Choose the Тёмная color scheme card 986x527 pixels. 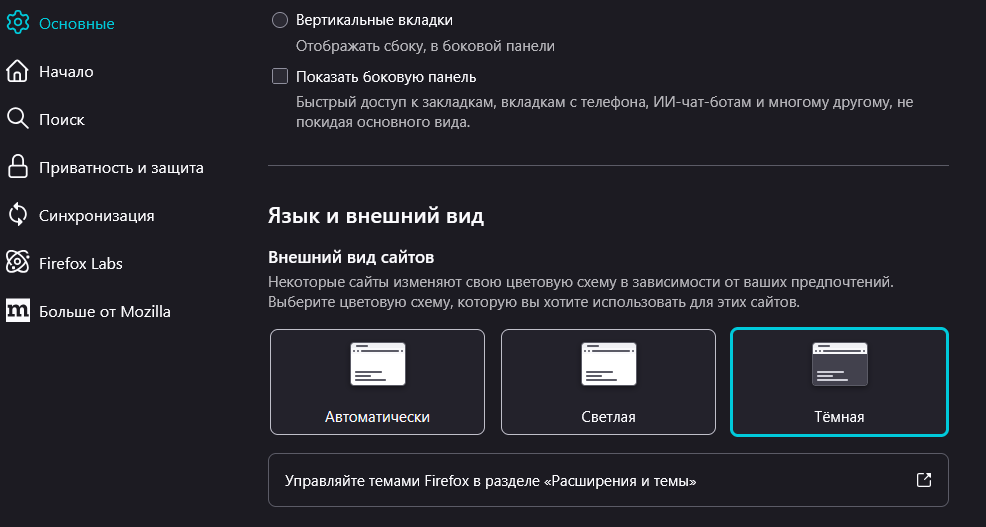click(839, 382)
